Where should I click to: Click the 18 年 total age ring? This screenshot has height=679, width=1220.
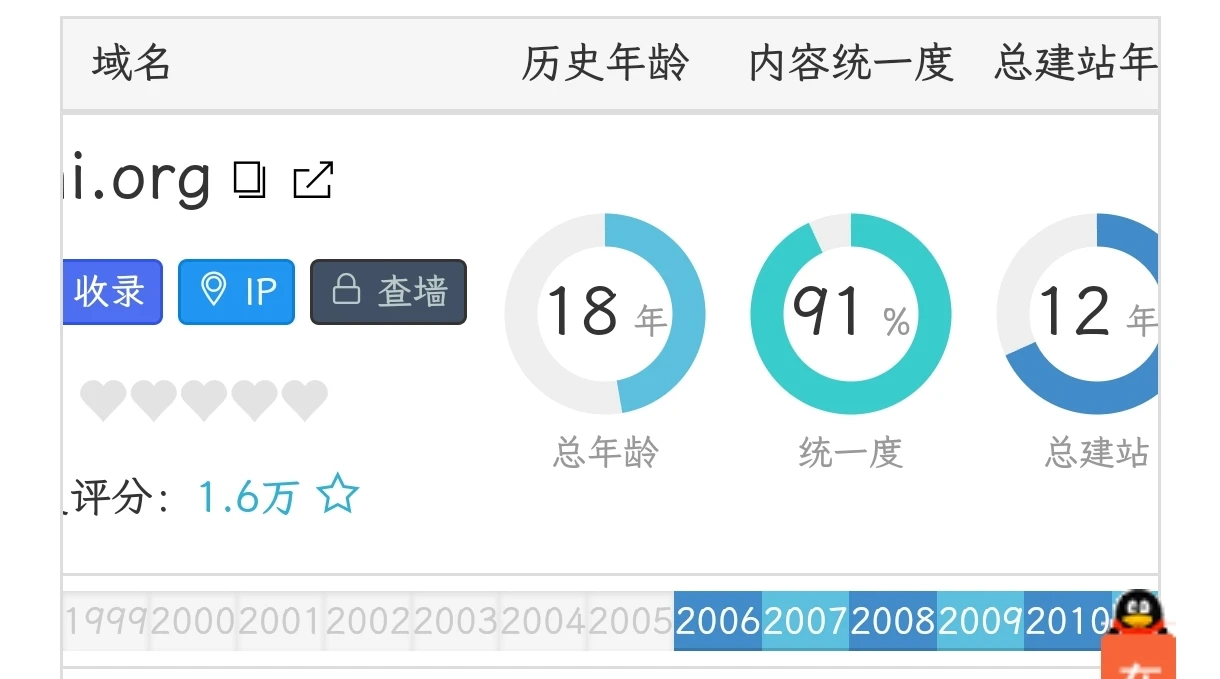point(605,313)
